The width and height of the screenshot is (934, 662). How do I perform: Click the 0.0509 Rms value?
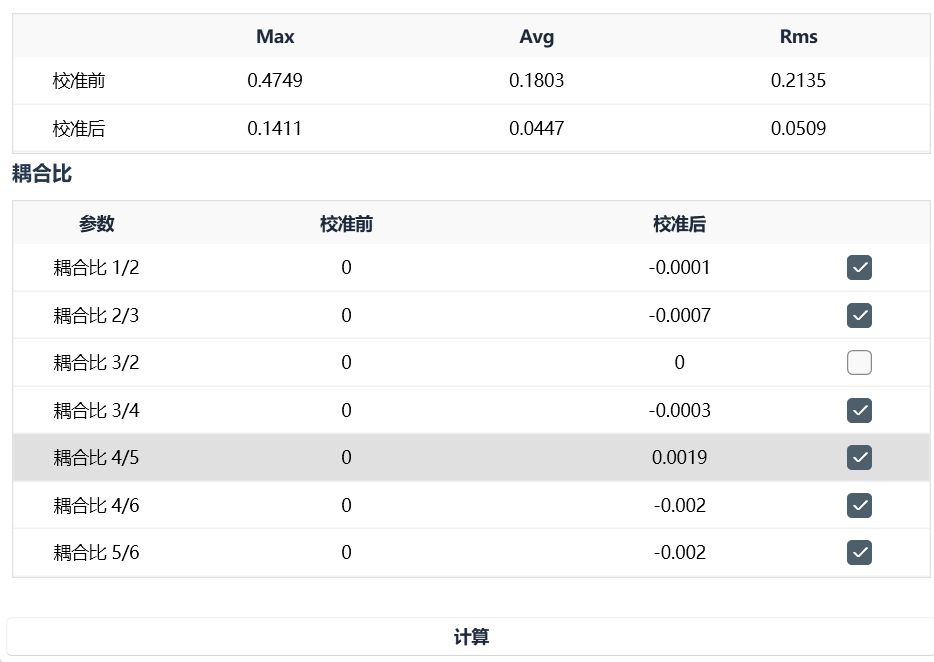click(x=798, y=128)
